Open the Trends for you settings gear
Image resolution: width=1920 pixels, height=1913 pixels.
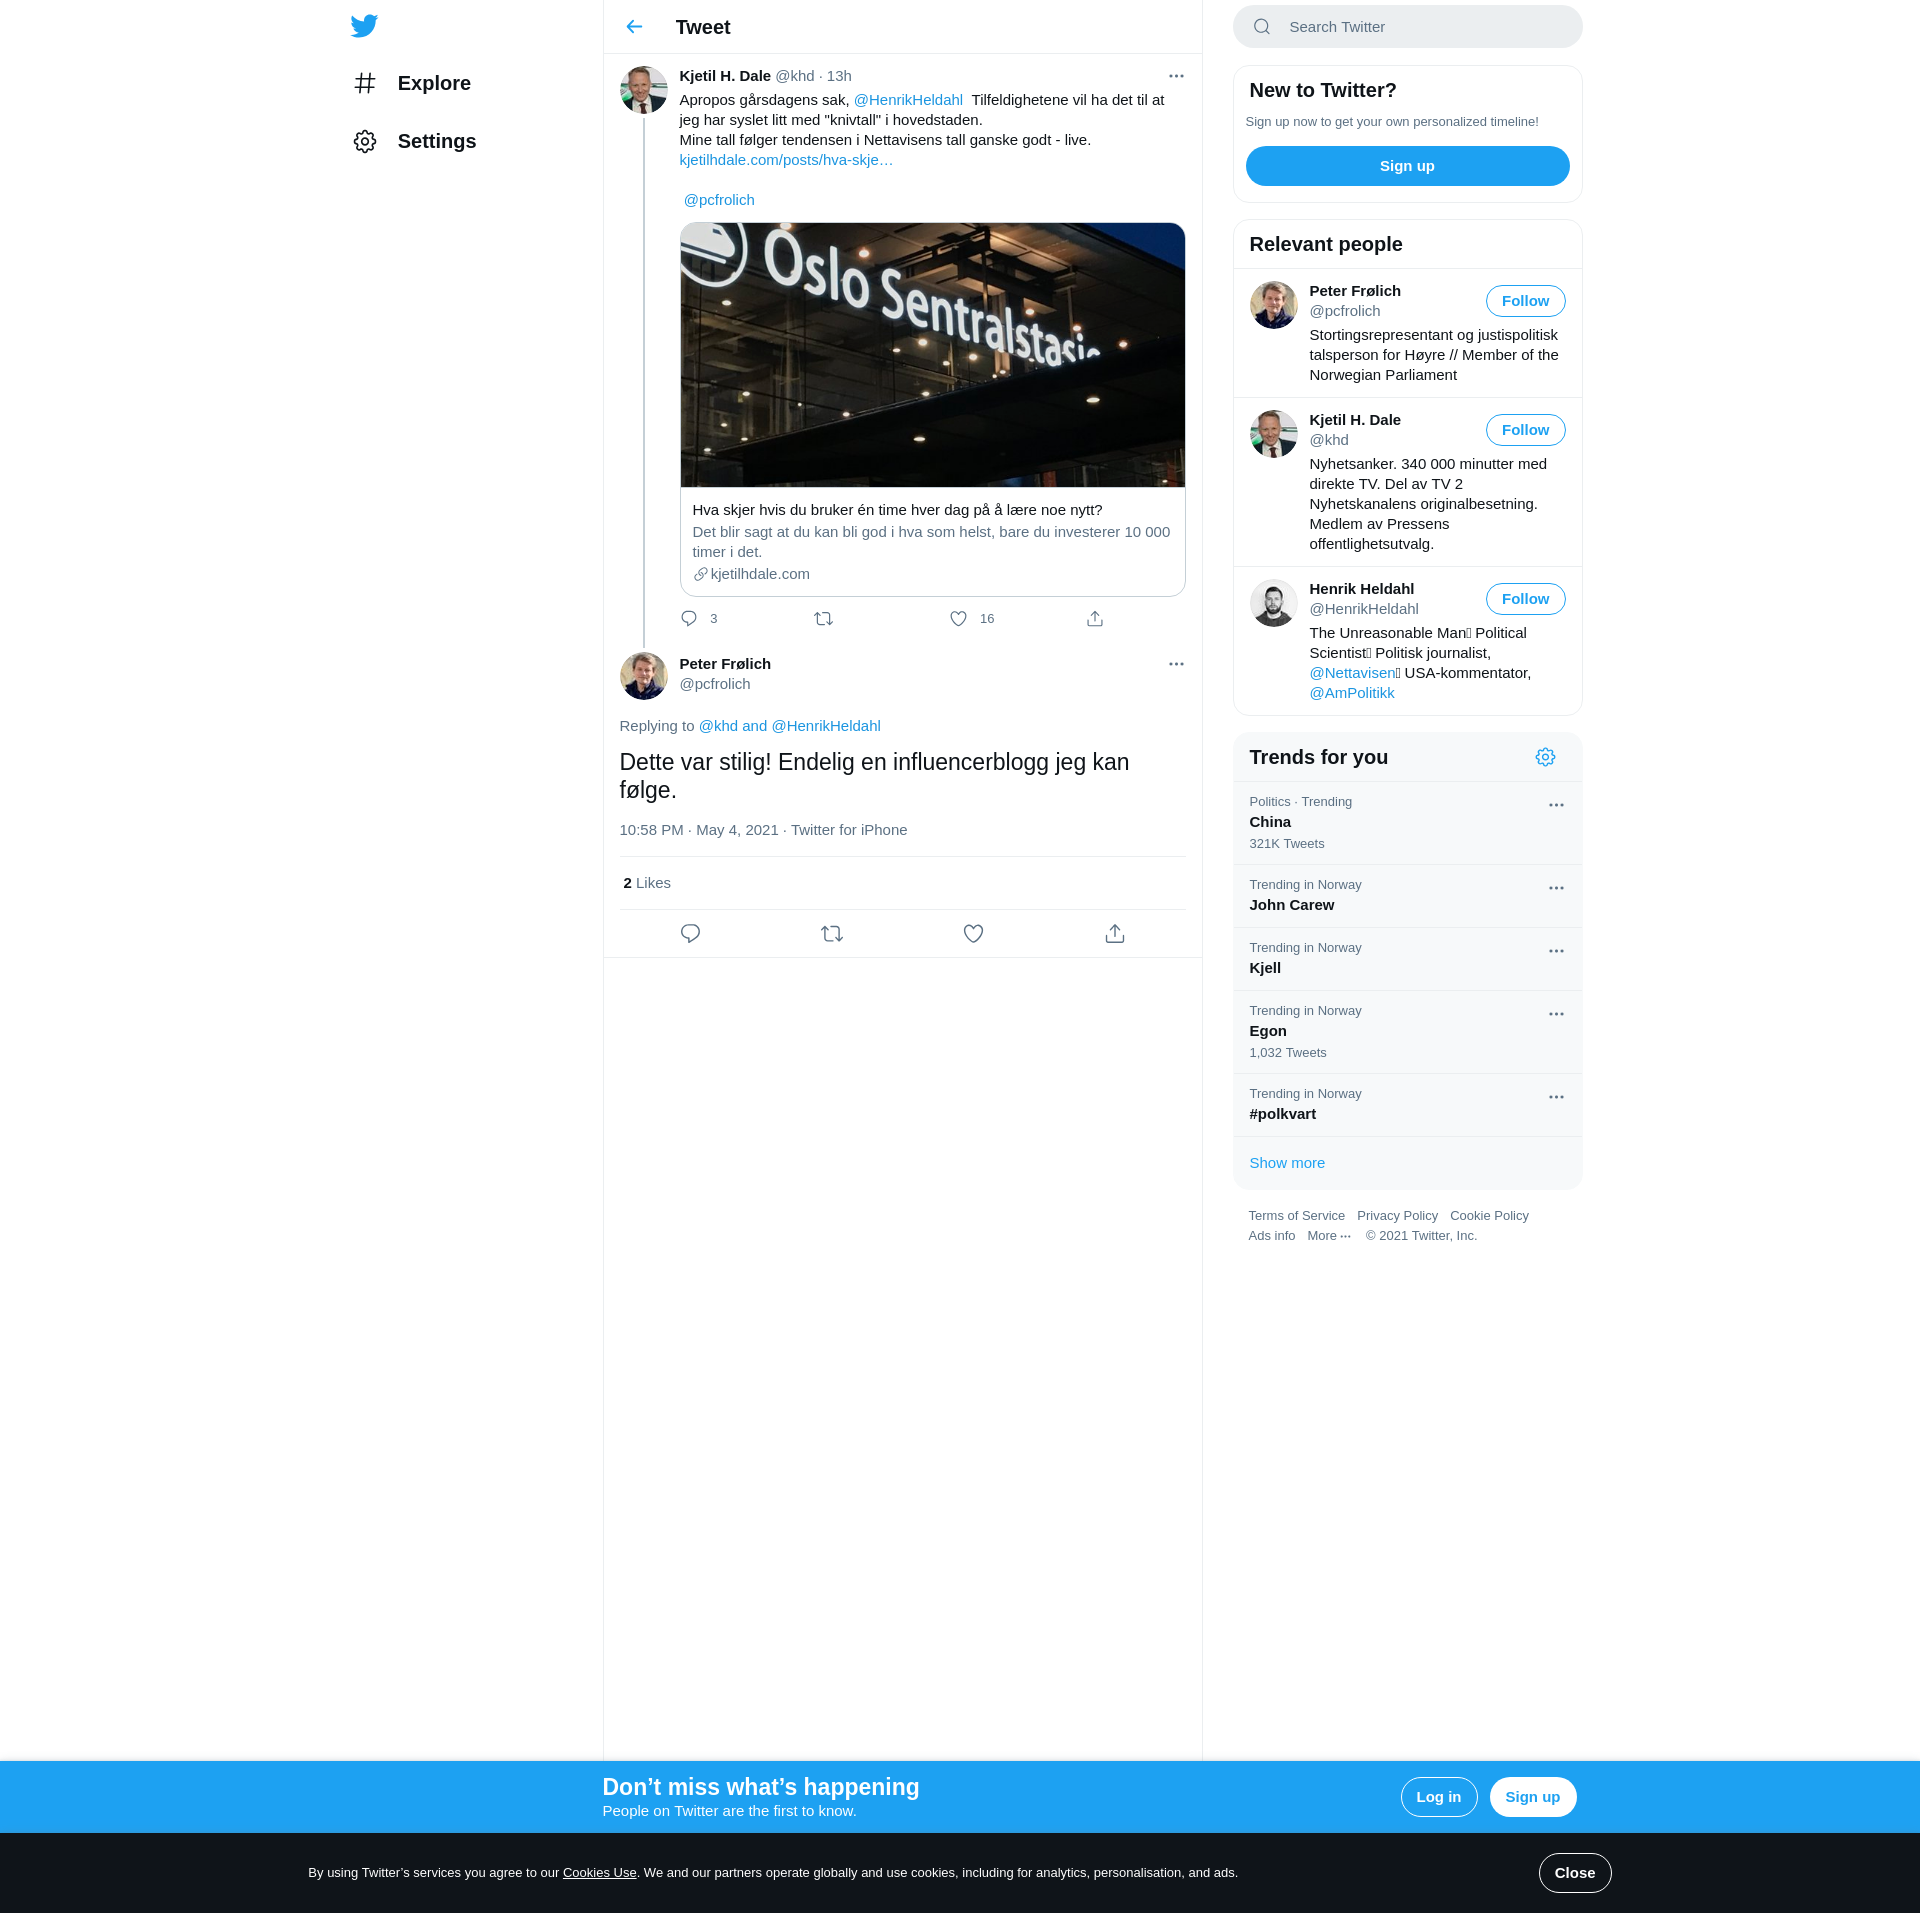click(1545, 757)
